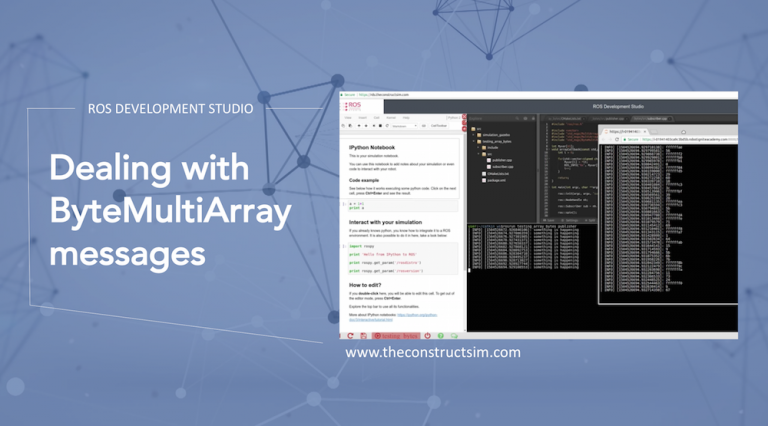
Task: Click the explorer settings gear icon
Action: coord(525,118)
